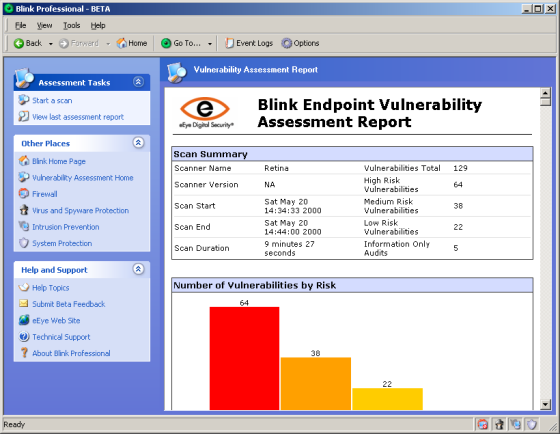Click the report scrollbar up arrow
560x434 pixels.
click(545, 93)
